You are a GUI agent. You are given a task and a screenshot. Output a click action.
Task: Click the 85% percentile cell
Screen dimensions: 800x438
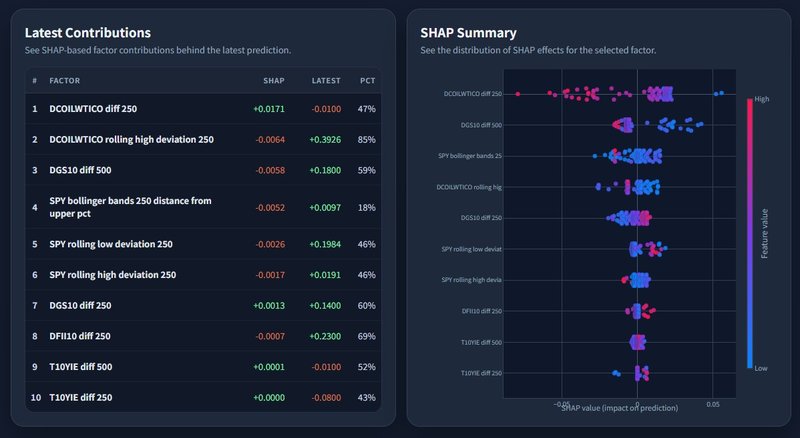[x=366, y=139]
